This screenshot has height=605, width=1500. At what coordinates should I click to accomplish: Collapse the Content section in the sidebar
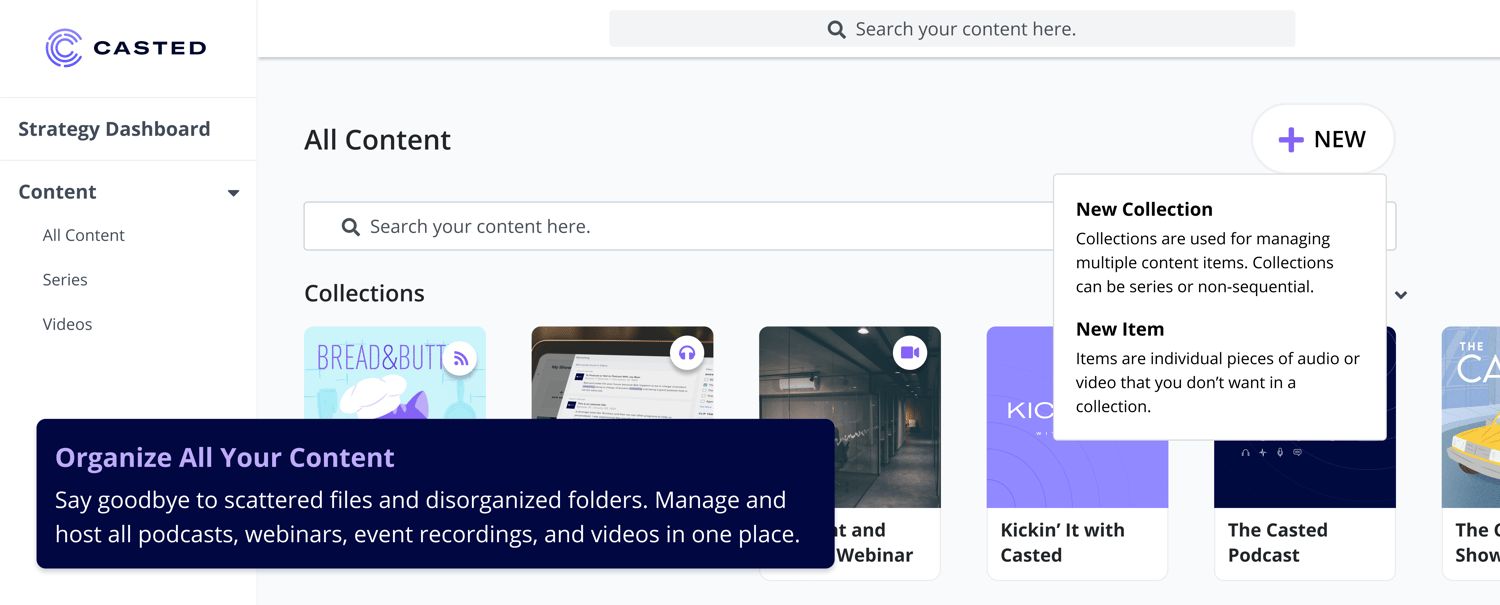point(233,192)
